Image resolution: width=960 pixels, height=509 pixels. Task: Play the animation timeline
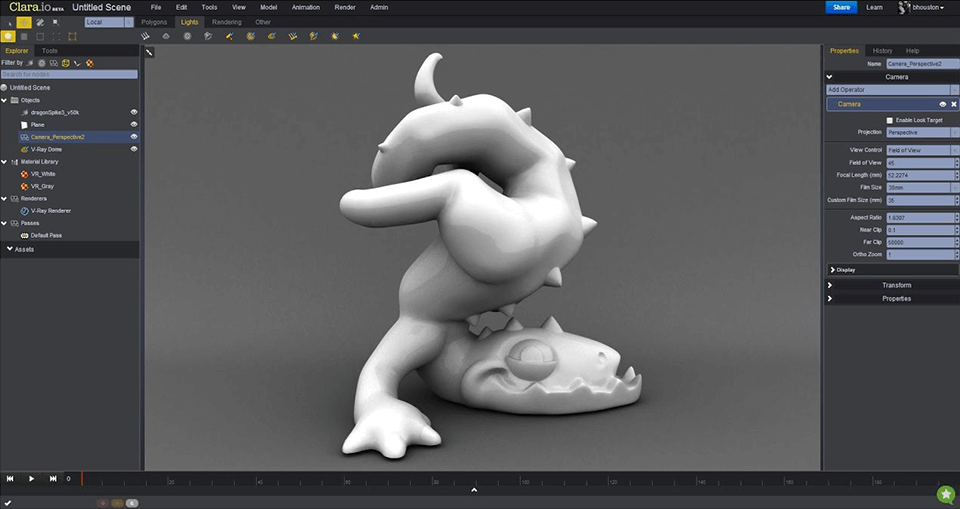[31, 479]
